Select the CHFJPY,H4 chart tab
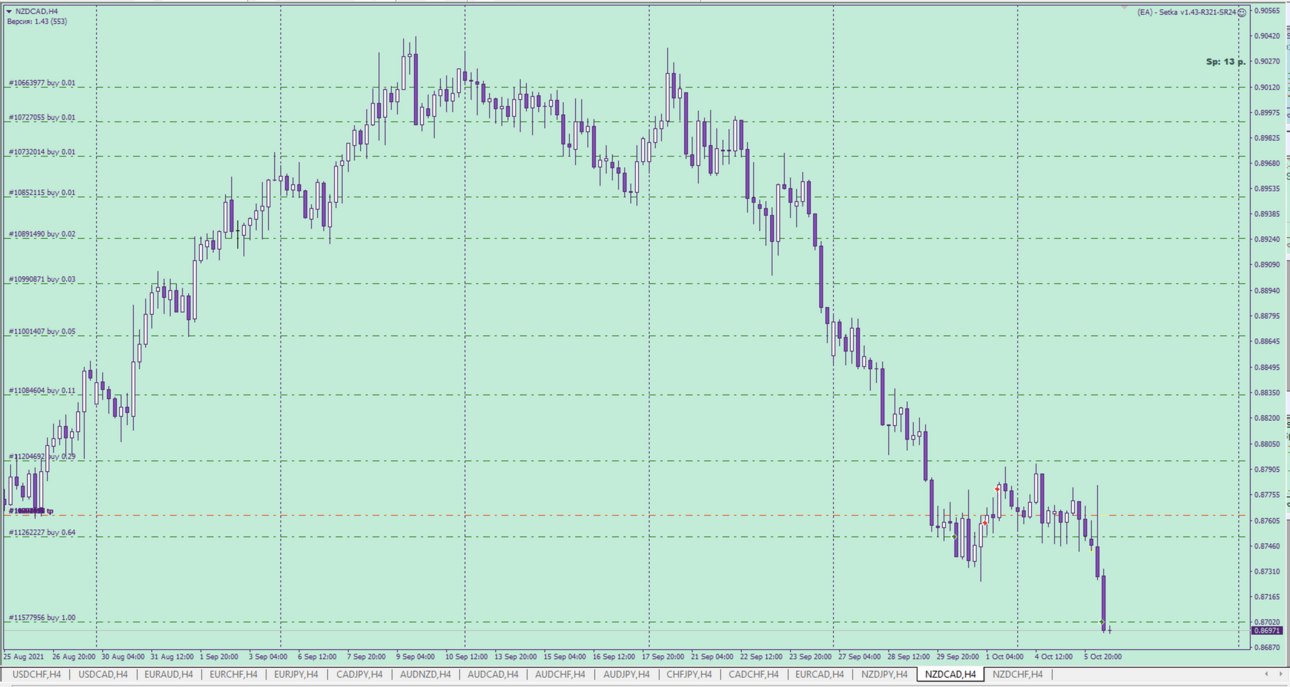 pos(689,674)
